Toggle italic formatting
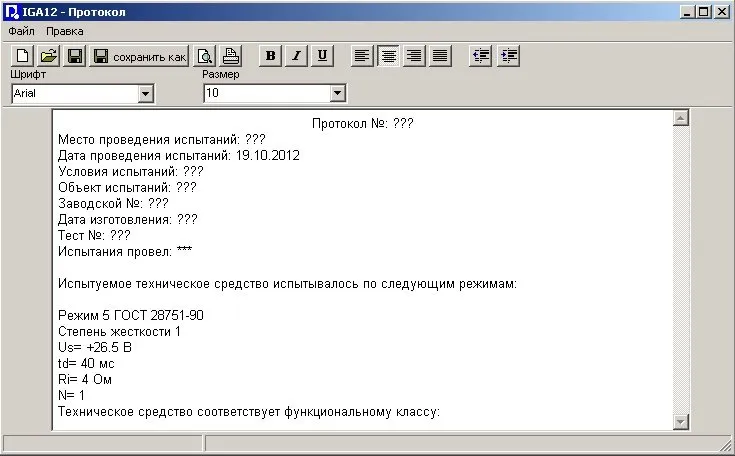This screenshot has height=456, width=735. pos(296,56)
